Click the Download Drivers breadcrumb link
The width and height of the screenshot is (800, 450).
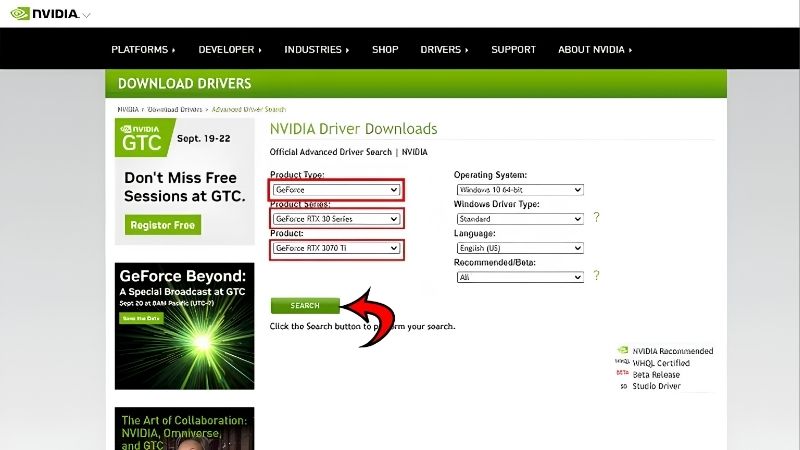click(x=174, y=109)
